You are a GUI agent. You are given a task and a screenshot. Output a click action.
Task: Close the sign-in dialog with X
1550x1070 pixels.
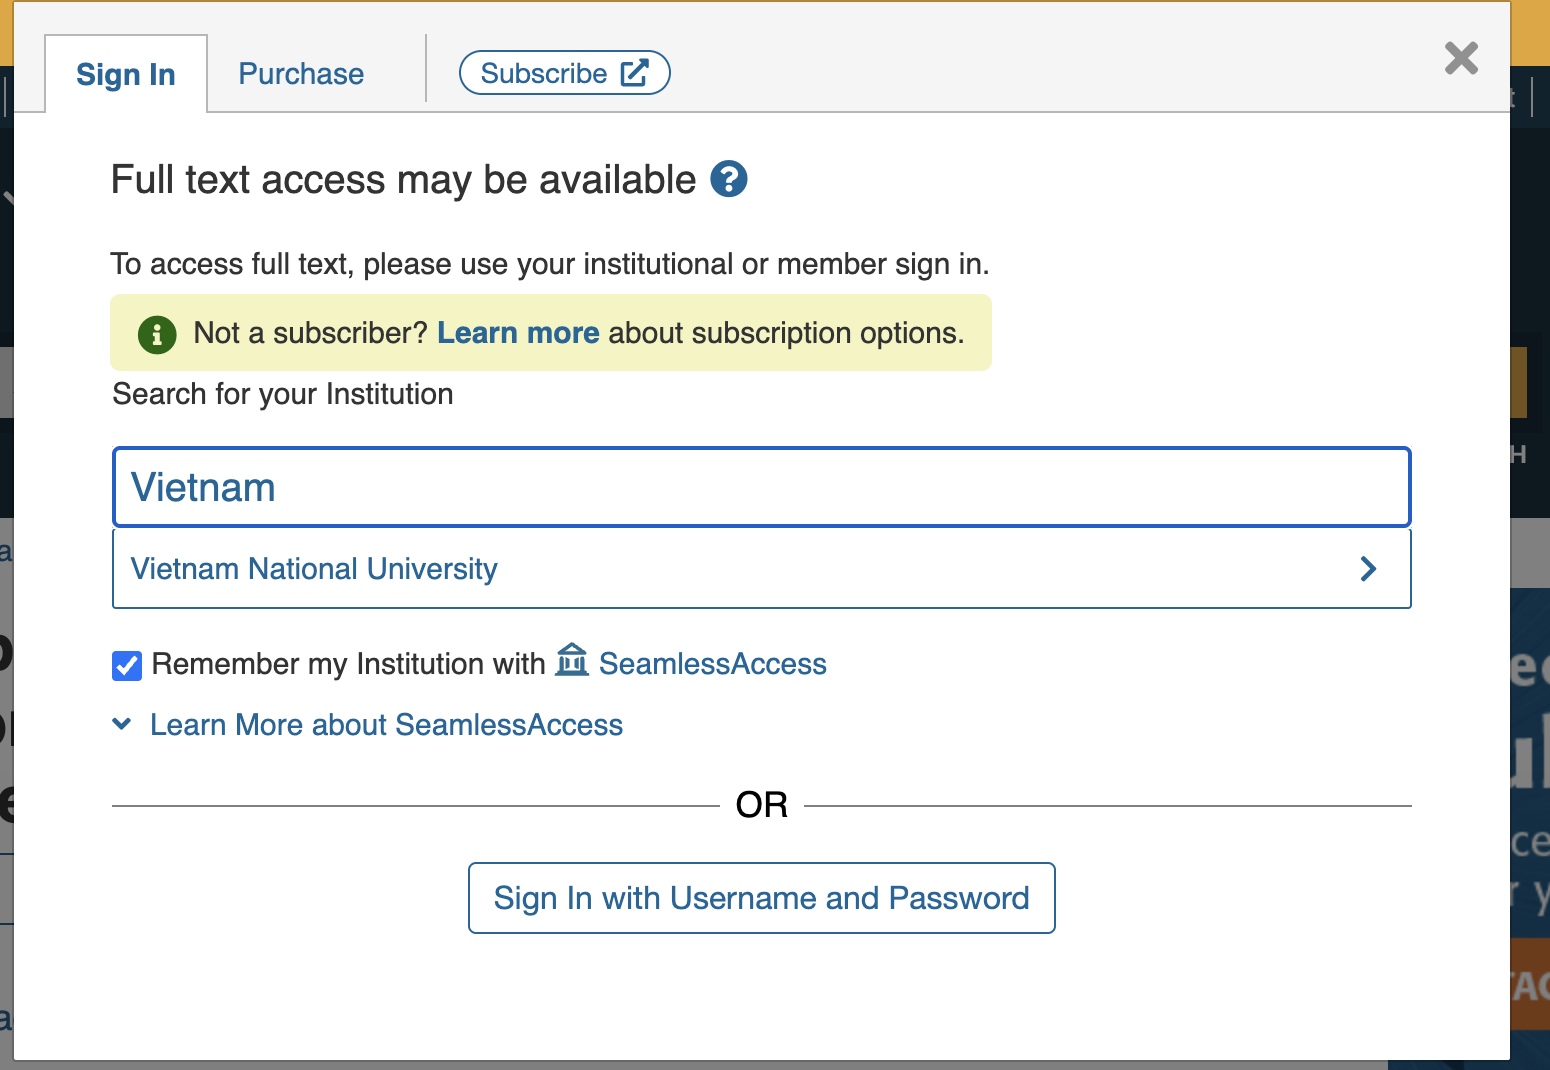1461,58
